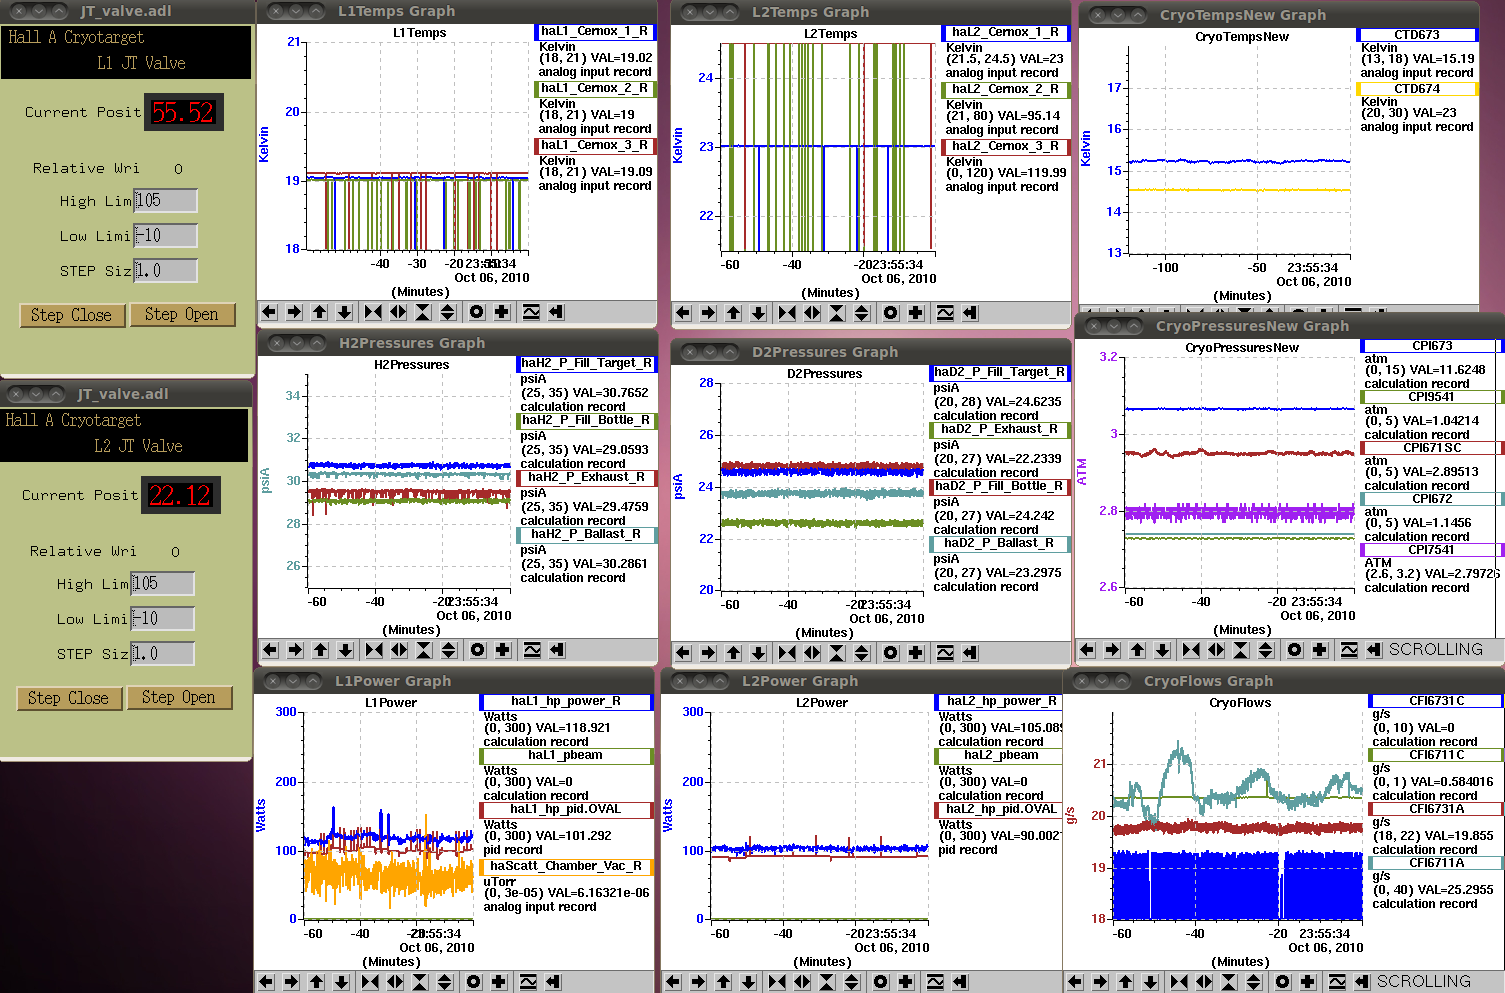Focus the Low Lim field for L2 JT Valve
This screenshot has width=1505, height=993.
tap(162, 618)
